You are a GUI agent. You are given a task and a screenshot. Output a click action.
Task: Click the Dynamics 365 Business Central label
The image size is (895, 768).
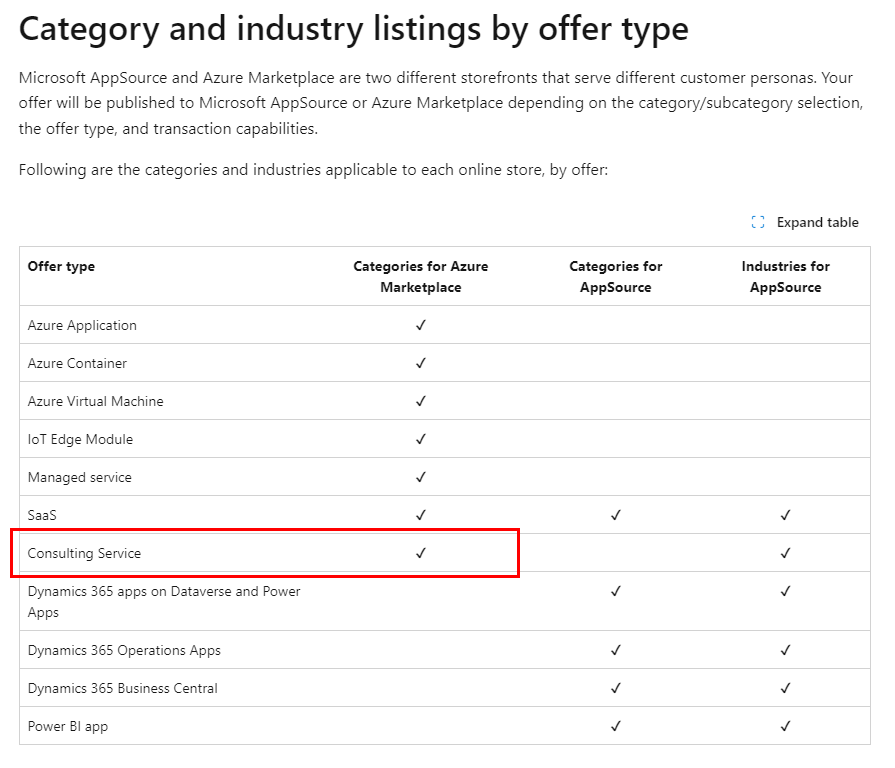click(x=122, y=689)
